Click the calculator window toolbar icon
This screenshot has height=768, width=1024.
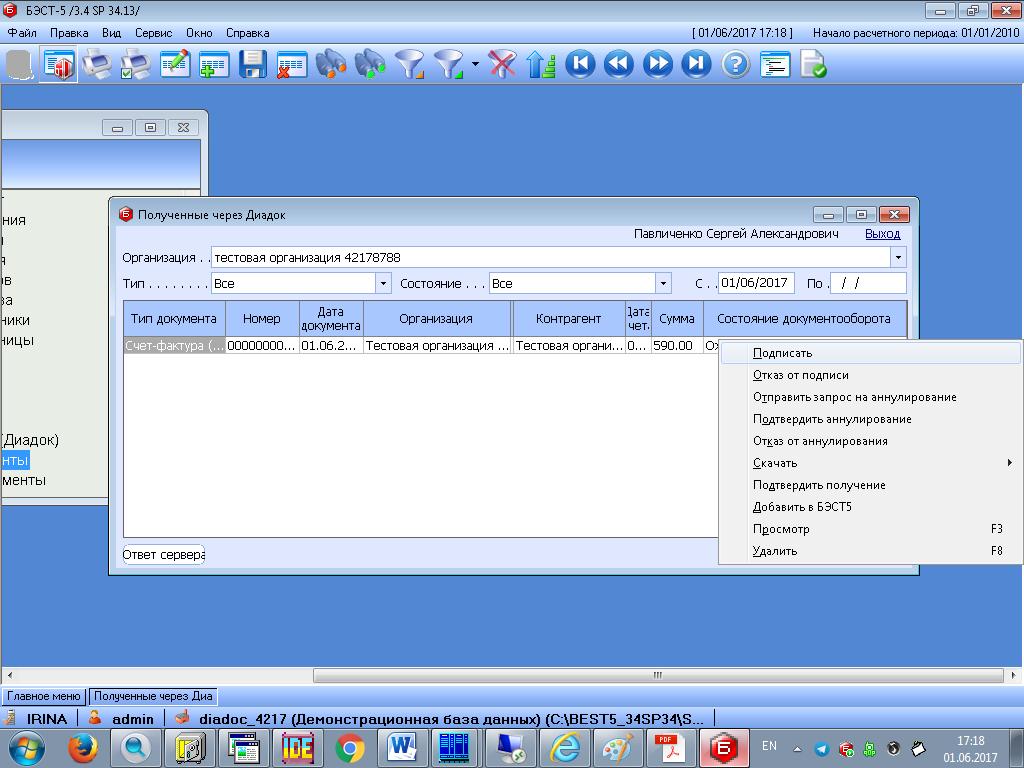(x=58, y=65)
